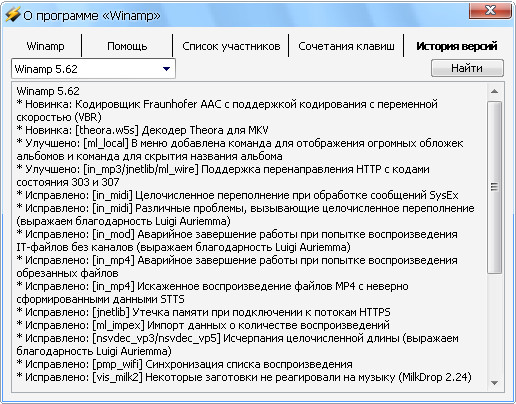Click the [in_mp4] 'Искаженное воспроизведение' line
Viewport: 516px width, 404px height.
coord(212,286)
